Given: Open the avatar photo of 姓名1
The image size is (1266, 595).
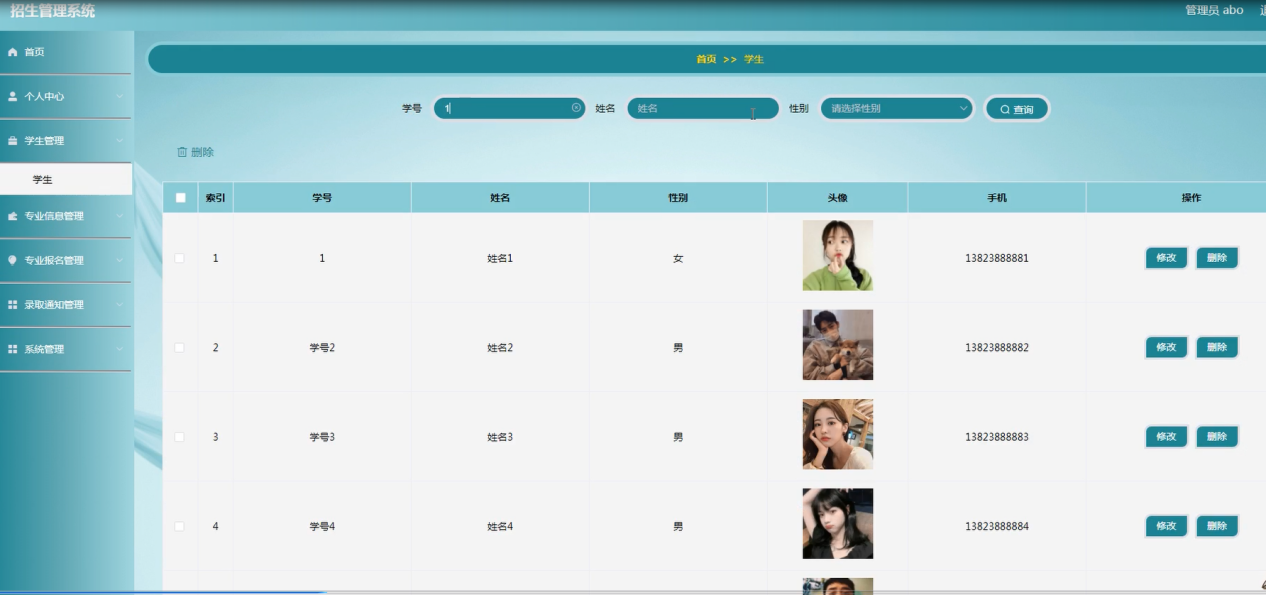Looking at the screenshot, I should pos(838,256).
